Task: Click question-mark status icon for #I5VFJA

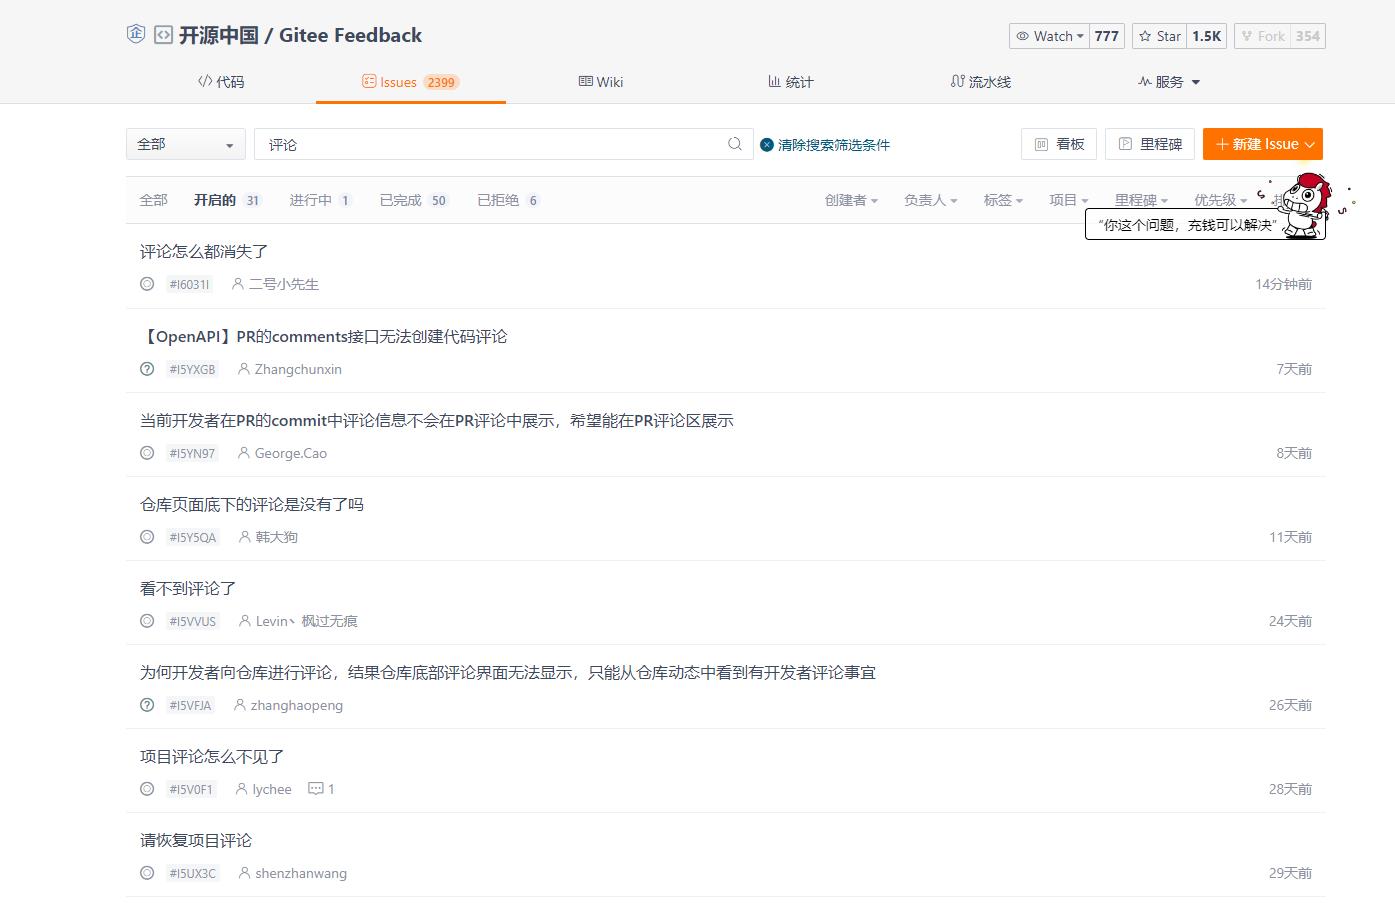Action: point(147,705)
